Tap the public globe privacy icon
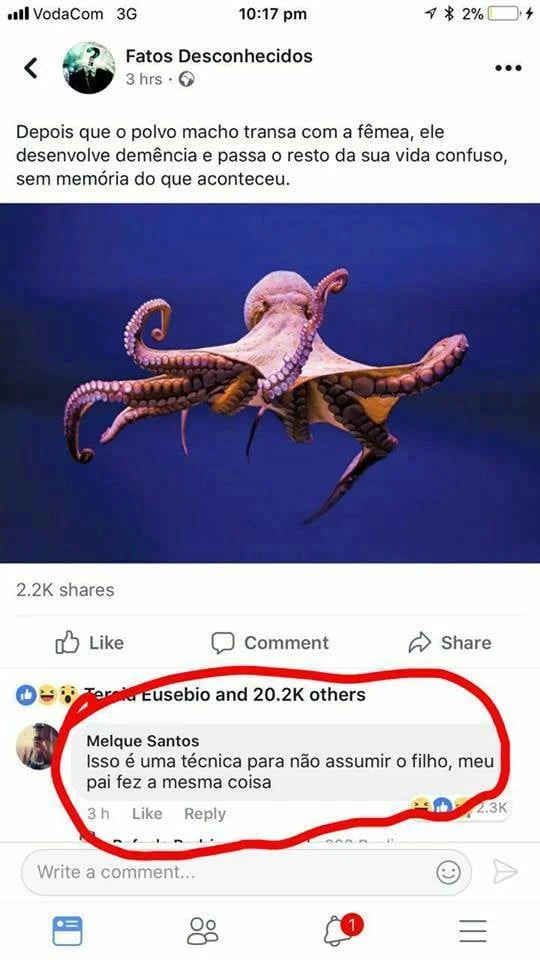 pos(186,80)
